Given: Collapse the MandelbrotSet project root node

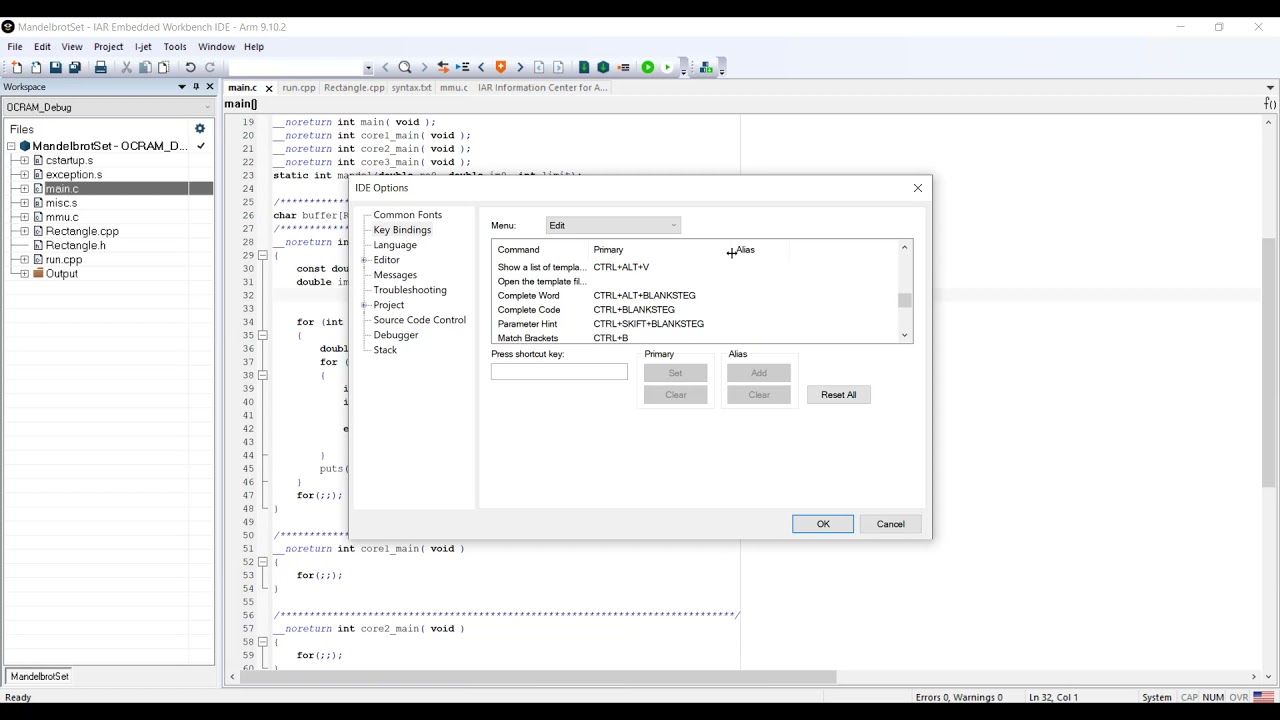Looking at the screenshot, I should 11,146.
